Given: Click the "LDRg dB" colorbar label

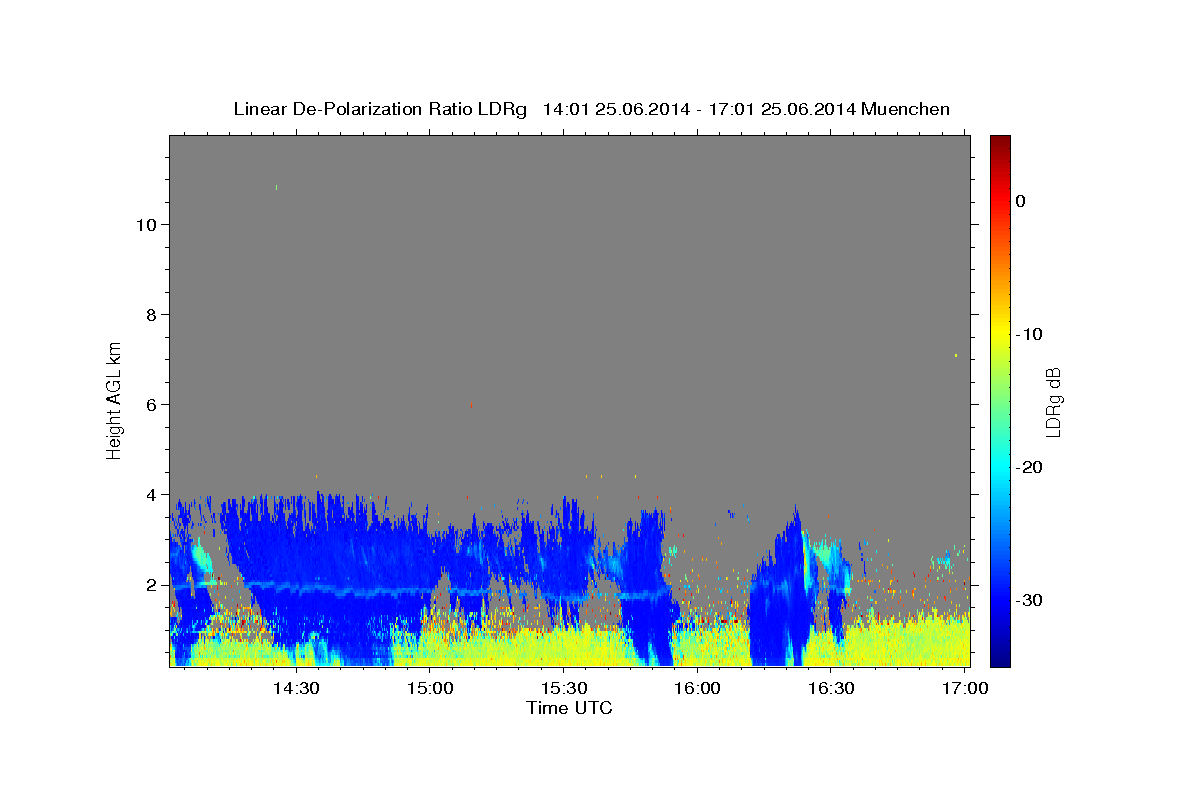Looking at the screenshot, I should [x=1053, y=401].
